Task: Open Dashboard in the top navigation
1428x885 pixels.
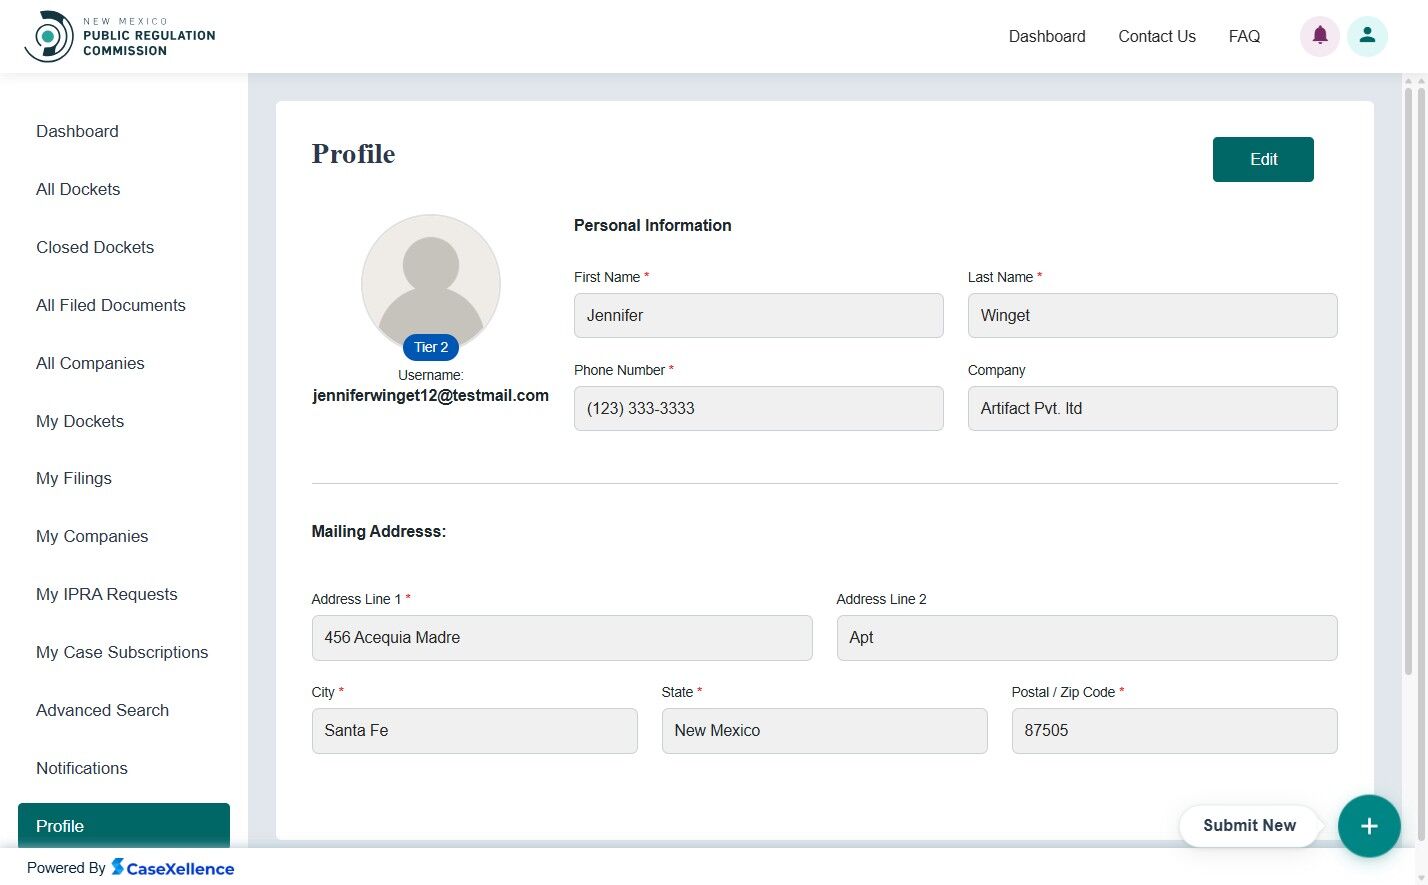Action: click(1047, 36)
